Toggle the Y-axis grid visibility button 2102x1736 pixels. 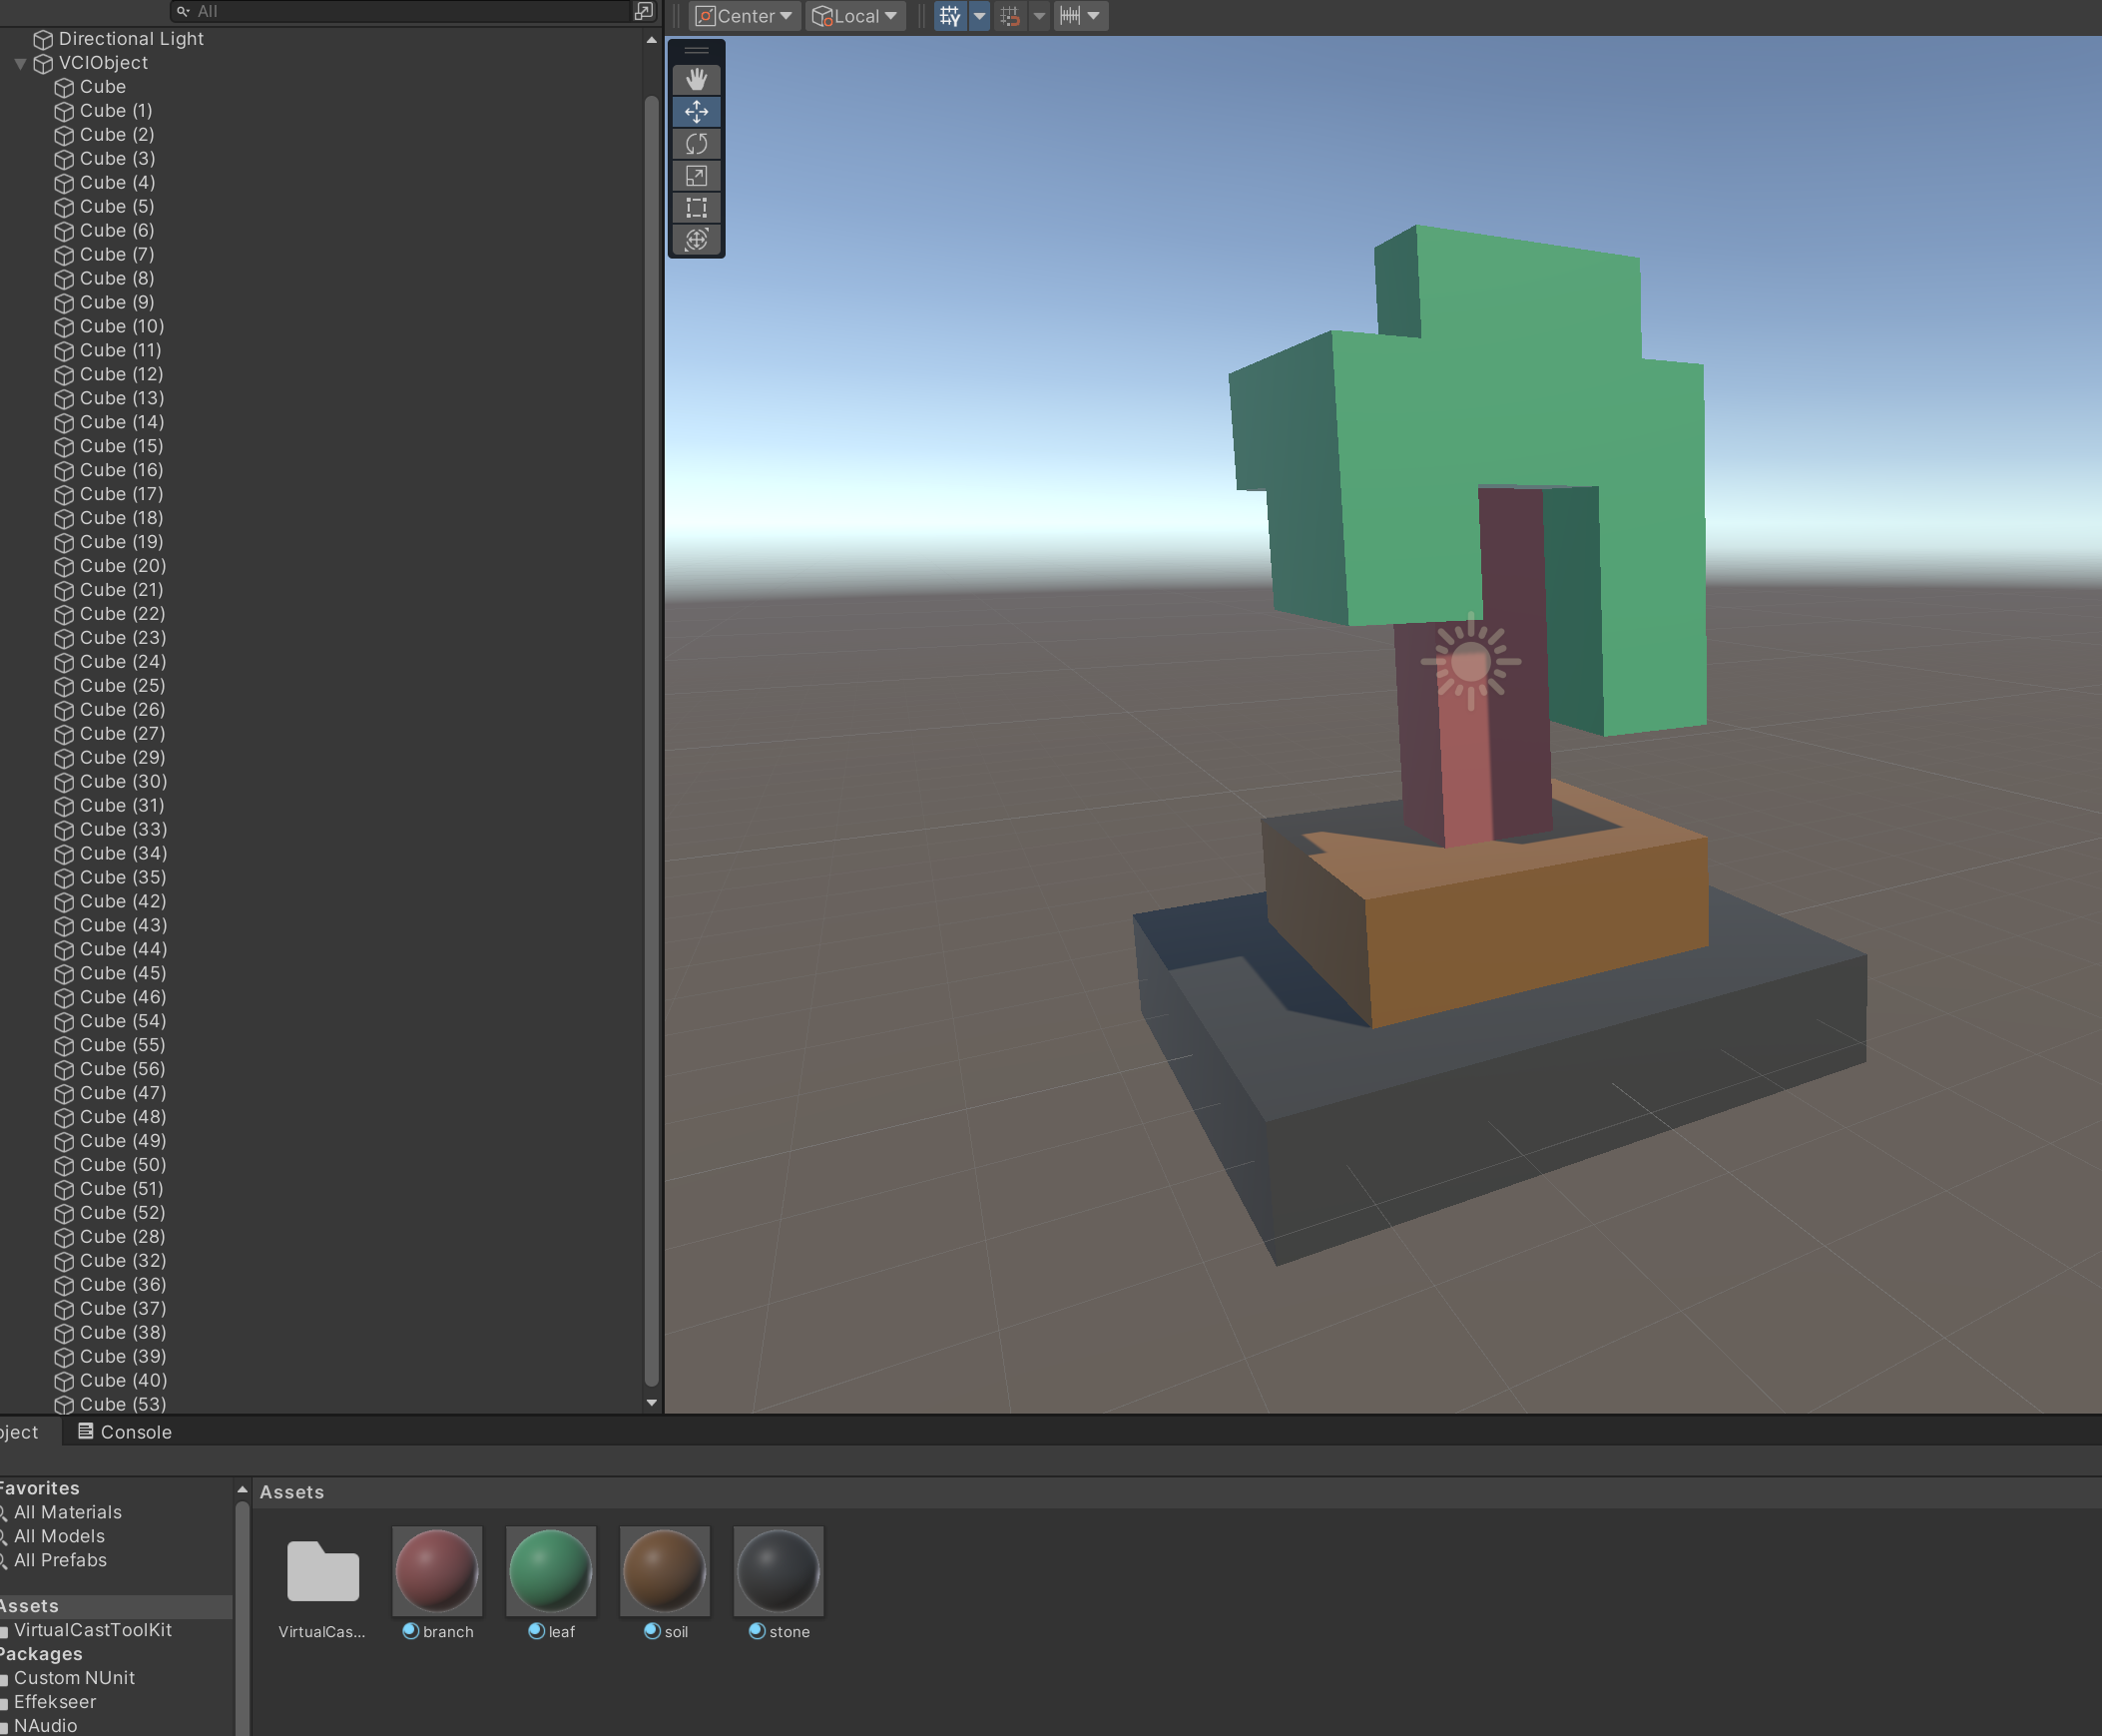(949, 16)
